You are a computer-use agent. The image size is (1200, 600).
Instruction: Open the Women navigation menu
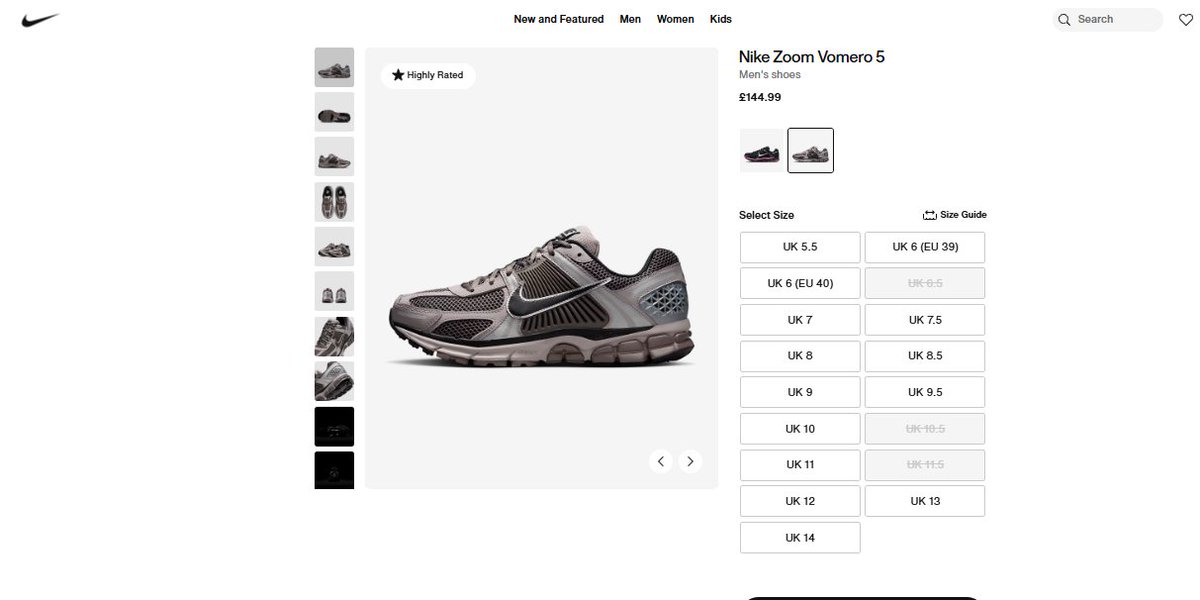675,19
